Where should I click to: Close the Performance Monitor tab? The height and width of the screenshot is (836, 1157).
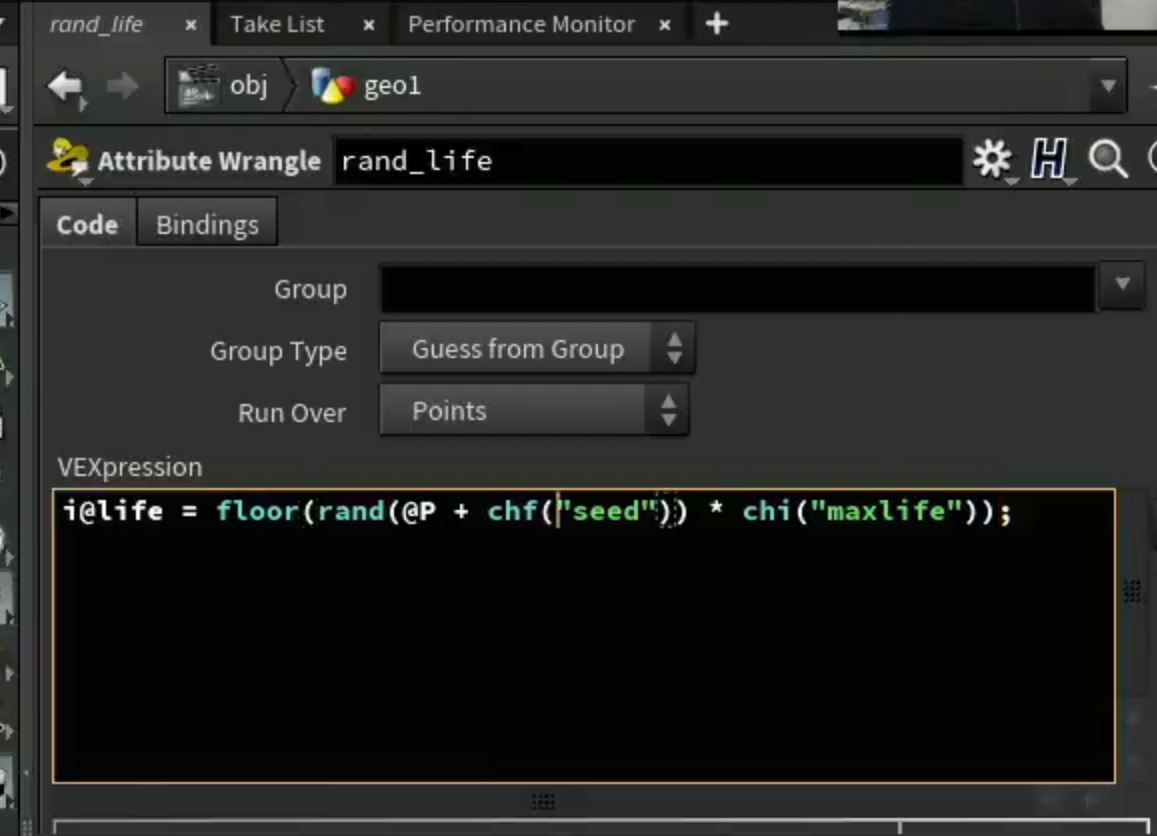click(x=665, y=26)
